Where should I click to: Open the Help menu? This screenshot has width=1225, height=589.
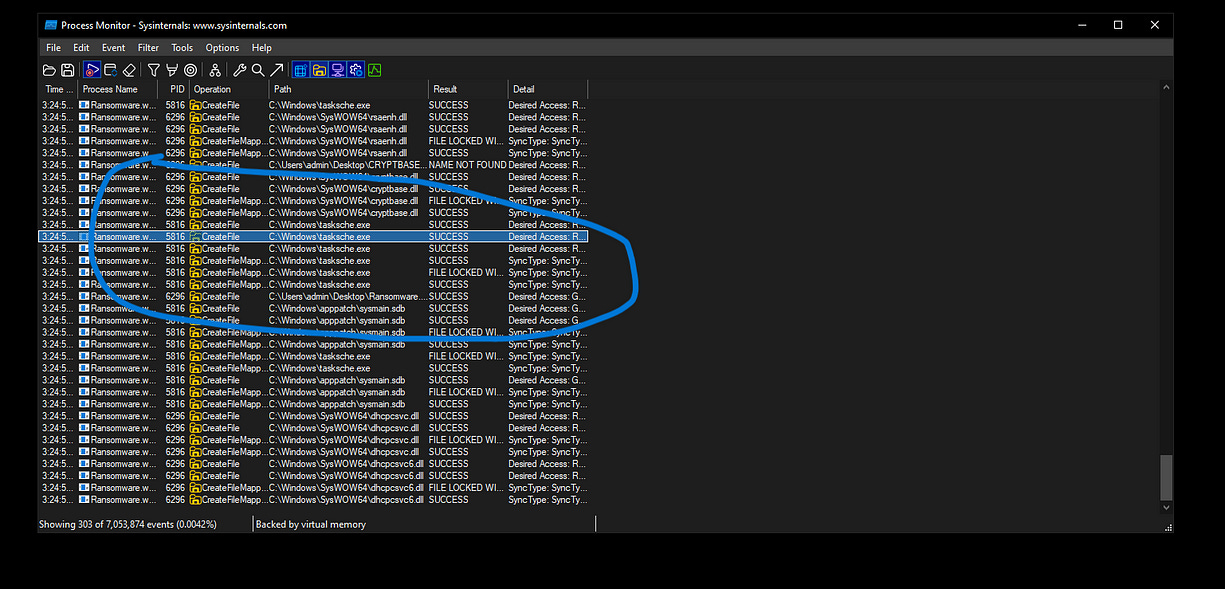261,47
